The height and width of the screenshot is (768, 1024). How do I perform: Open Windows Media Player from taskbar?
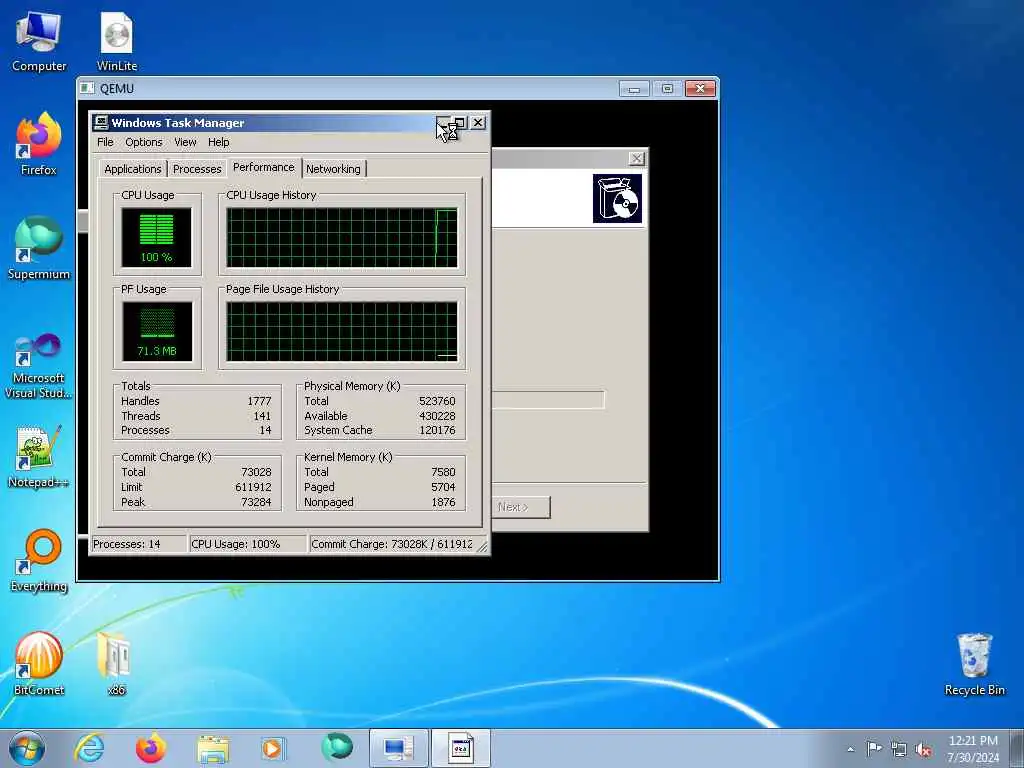pos(272,748)
